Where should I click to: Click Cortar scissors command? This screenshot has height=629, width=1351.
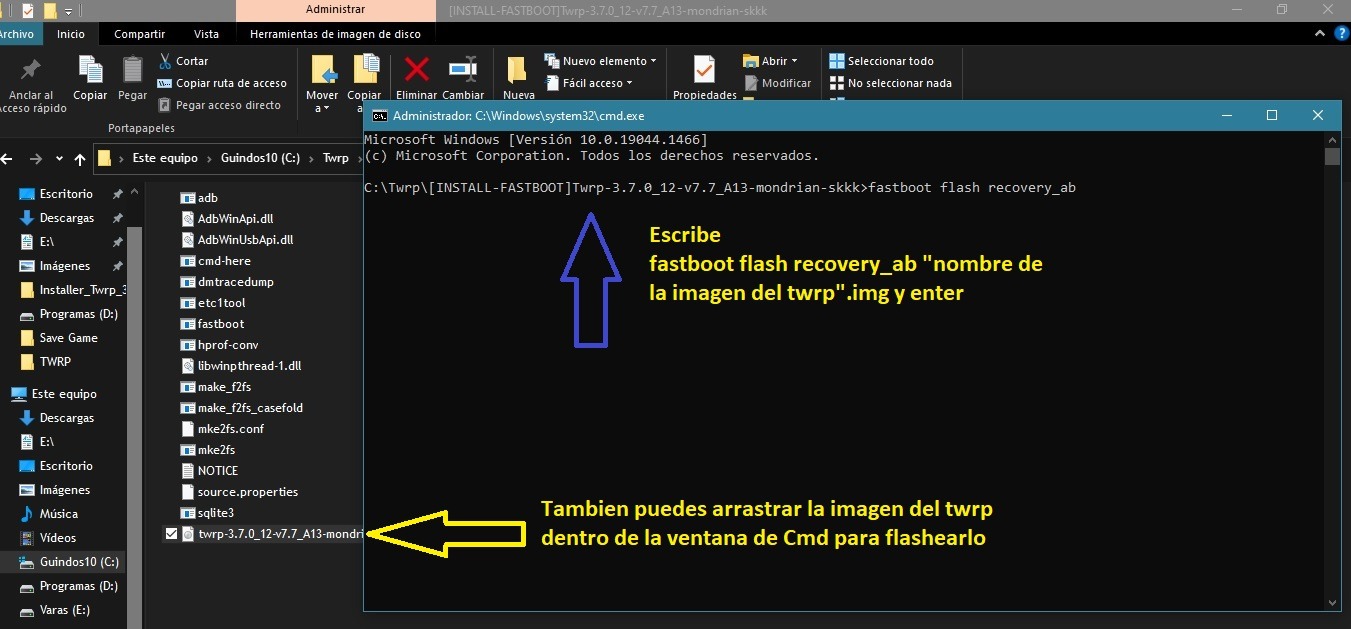tap(183, 61)
